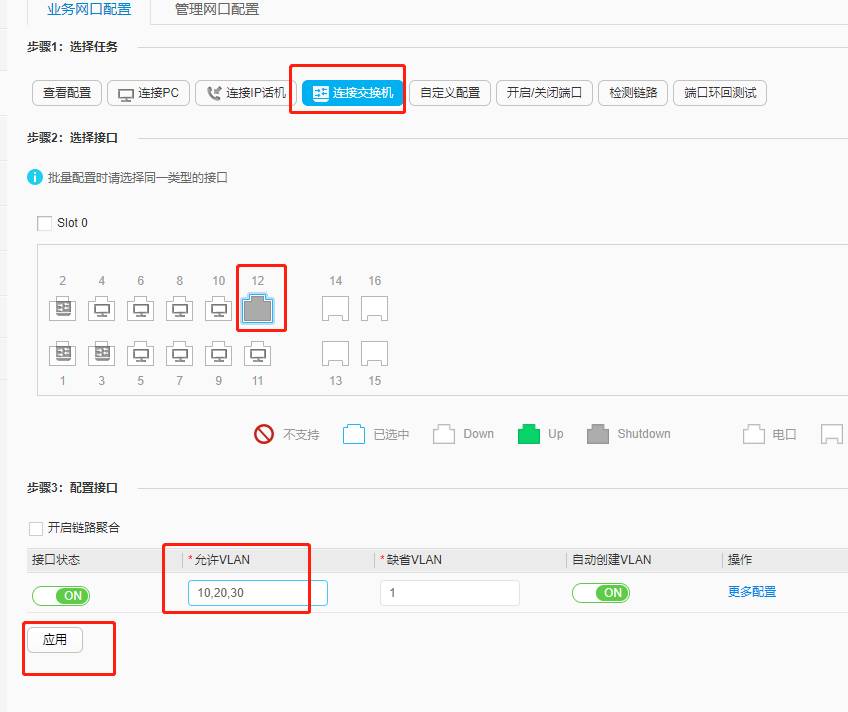Image resolution: width=848 pixels, height=712 pixels.
Task: Select port 3 icon
Action: [x=102, y=354]
